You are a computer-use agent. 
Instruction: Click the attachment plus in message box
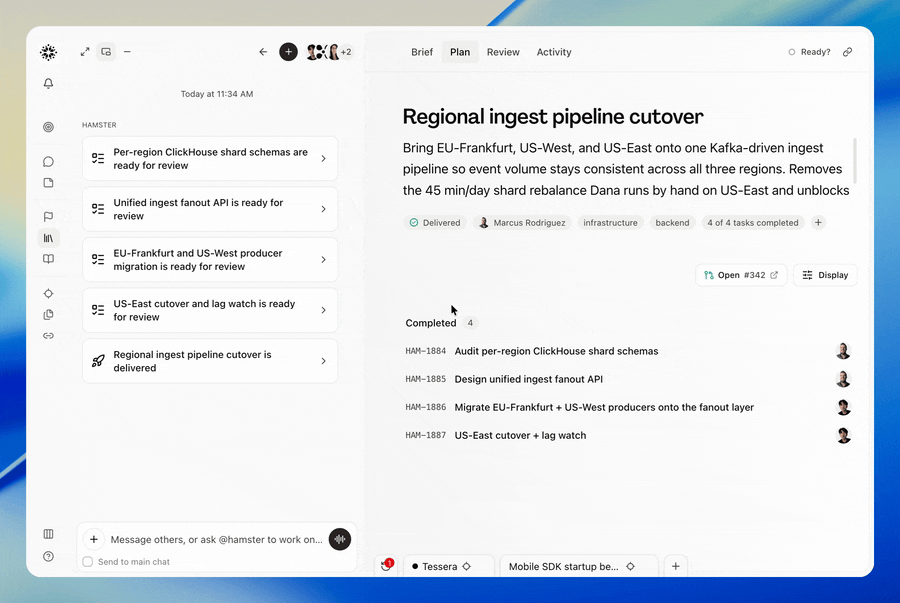click(x=94, y=539)
